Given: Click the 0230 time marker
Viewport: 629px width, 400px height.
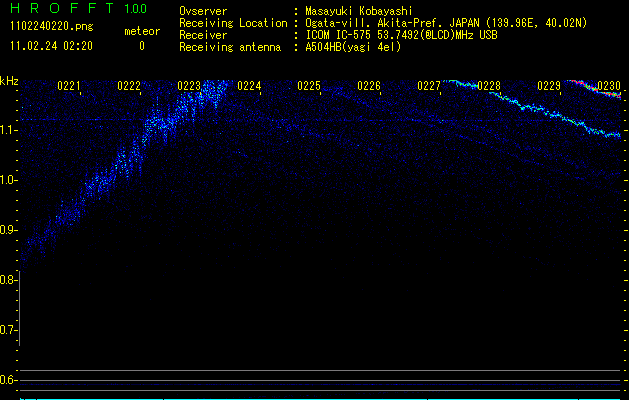Looking at the screenshot, I should pyautogui.click(x=609, y=86).
